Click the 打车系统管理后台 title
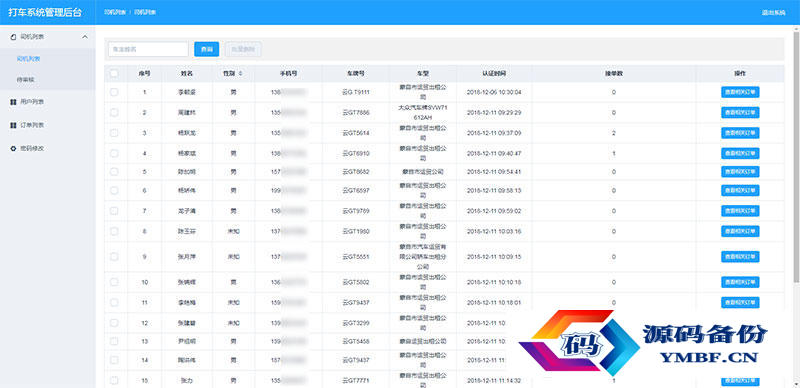800x388 pixels. [x=44, y=12]
